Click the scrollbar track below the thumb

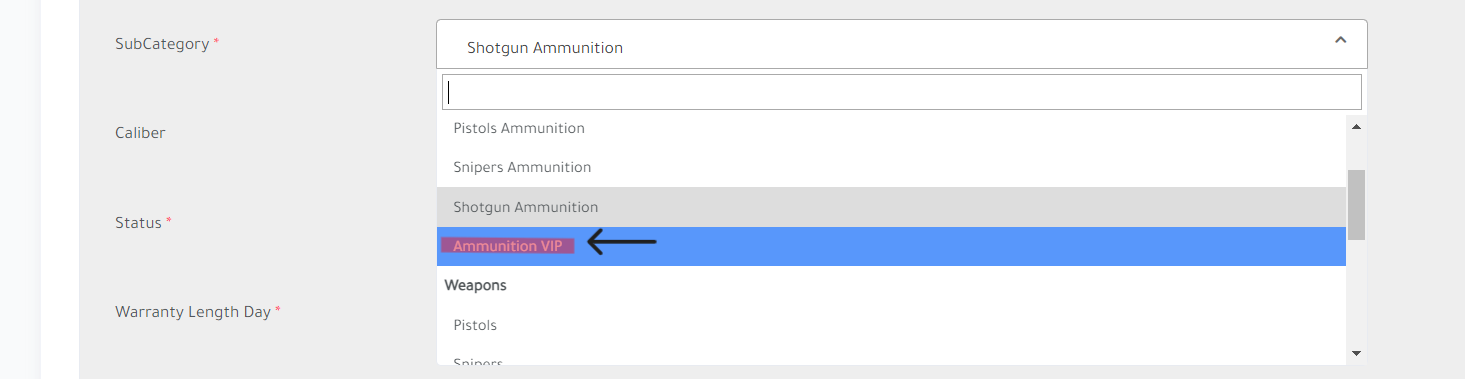point(1356,292)
